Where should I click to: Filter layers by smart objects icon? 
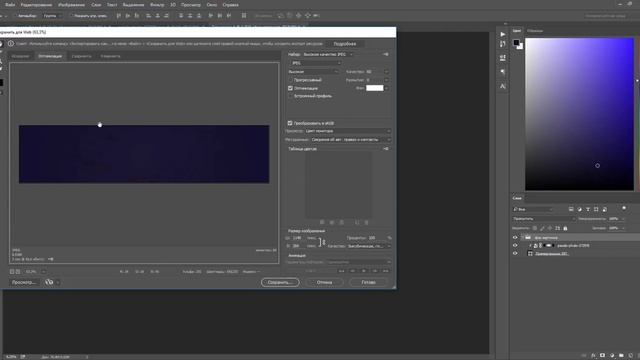click(604, 209)
